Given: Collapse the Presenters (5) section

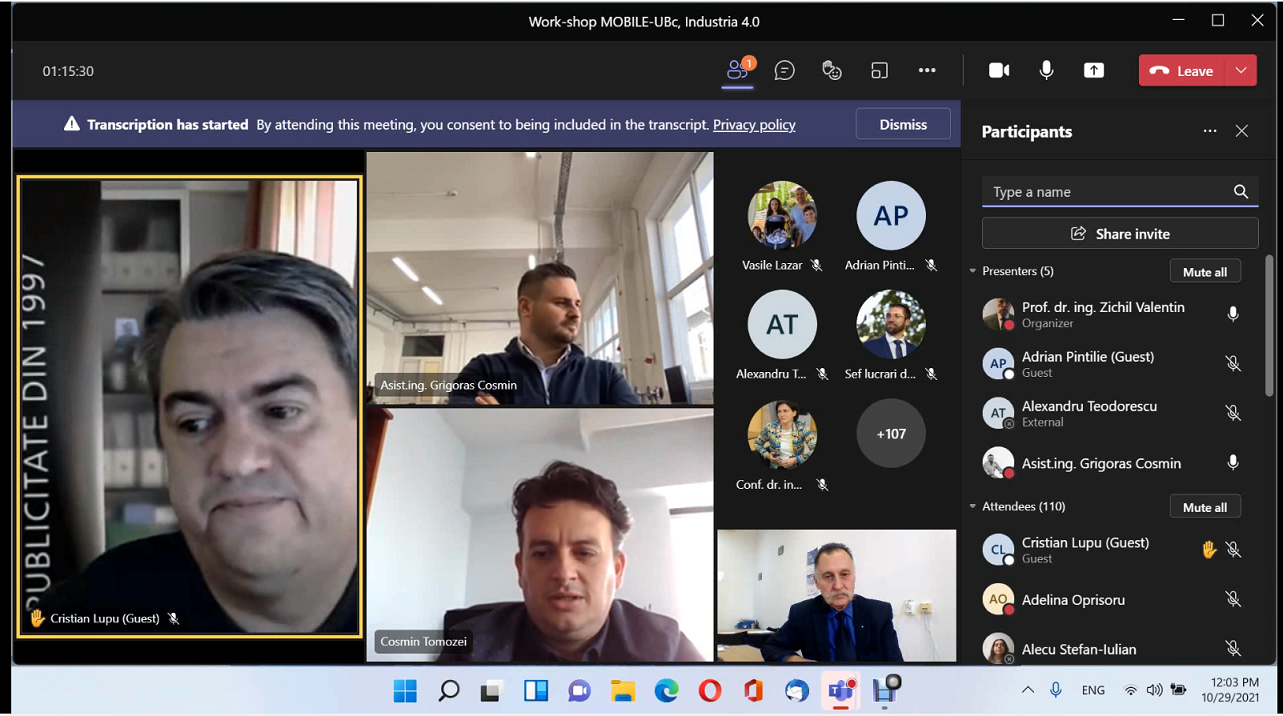Looking at the screenshot, I should [x=972, y=271].
